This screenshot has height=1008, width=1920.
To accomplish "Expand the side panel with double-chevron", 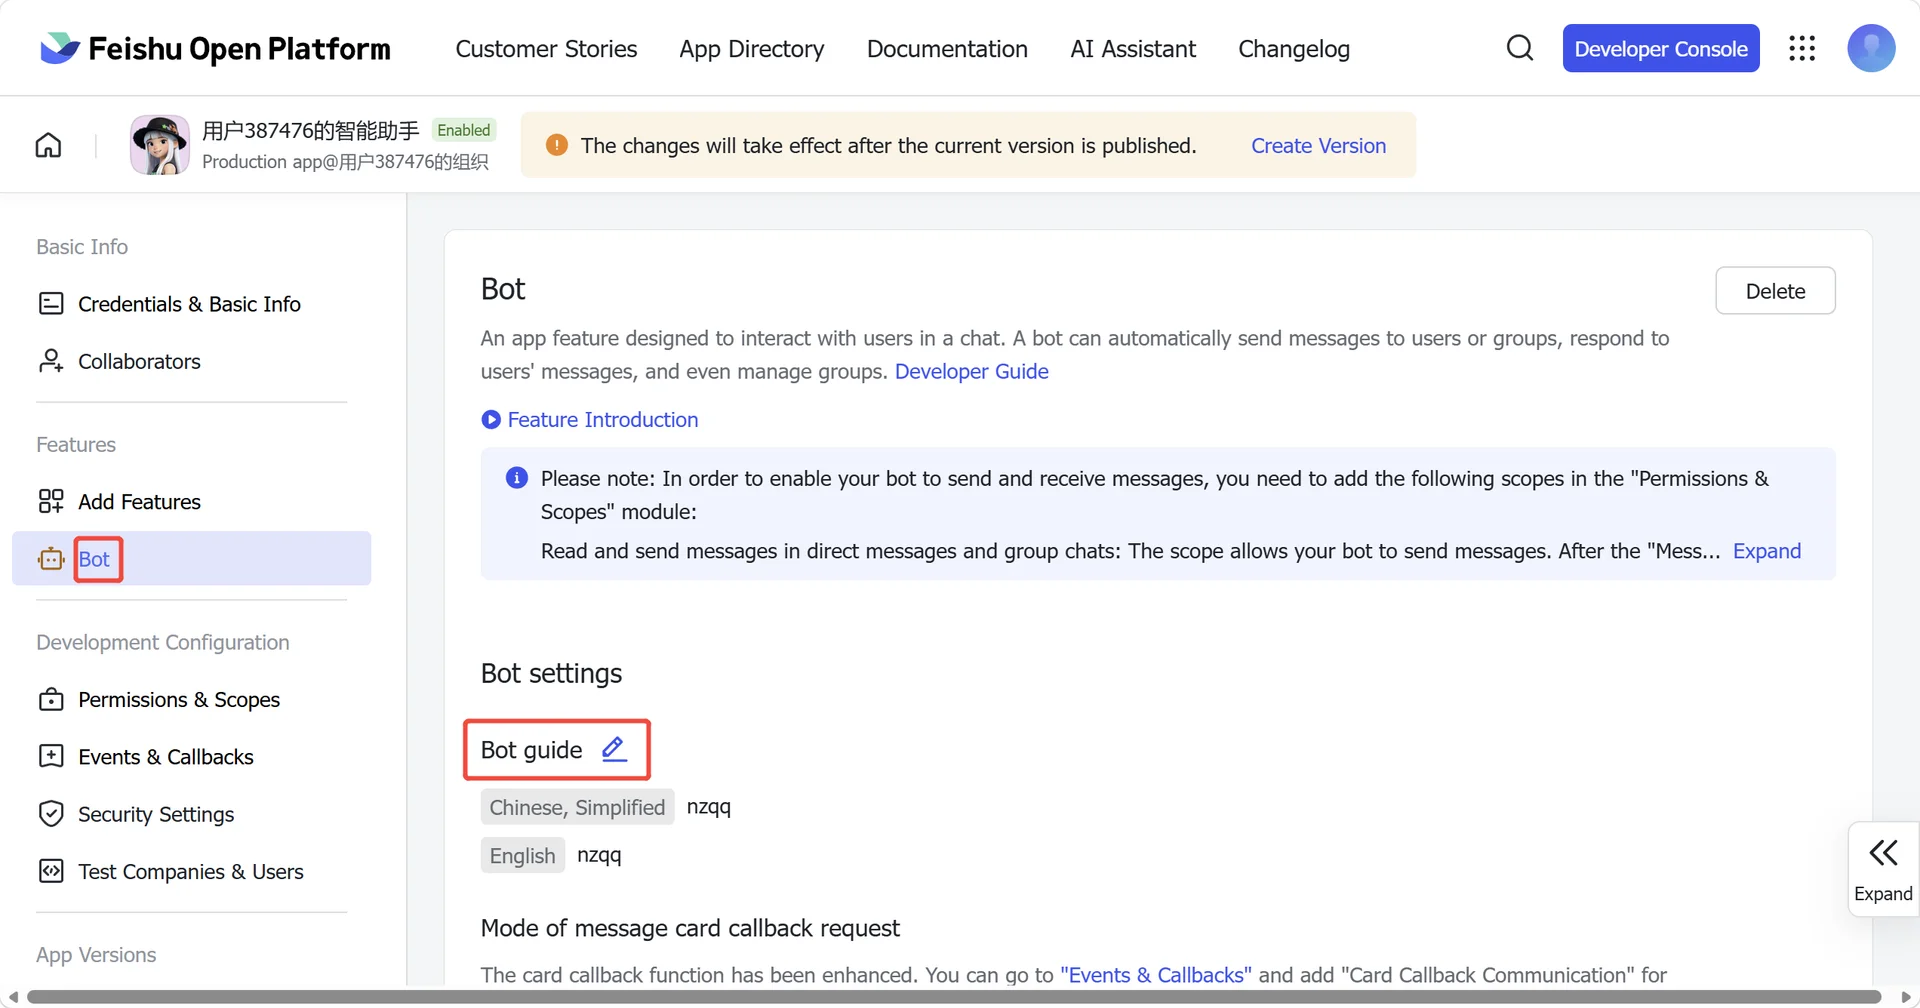I will click(1883, 868).
